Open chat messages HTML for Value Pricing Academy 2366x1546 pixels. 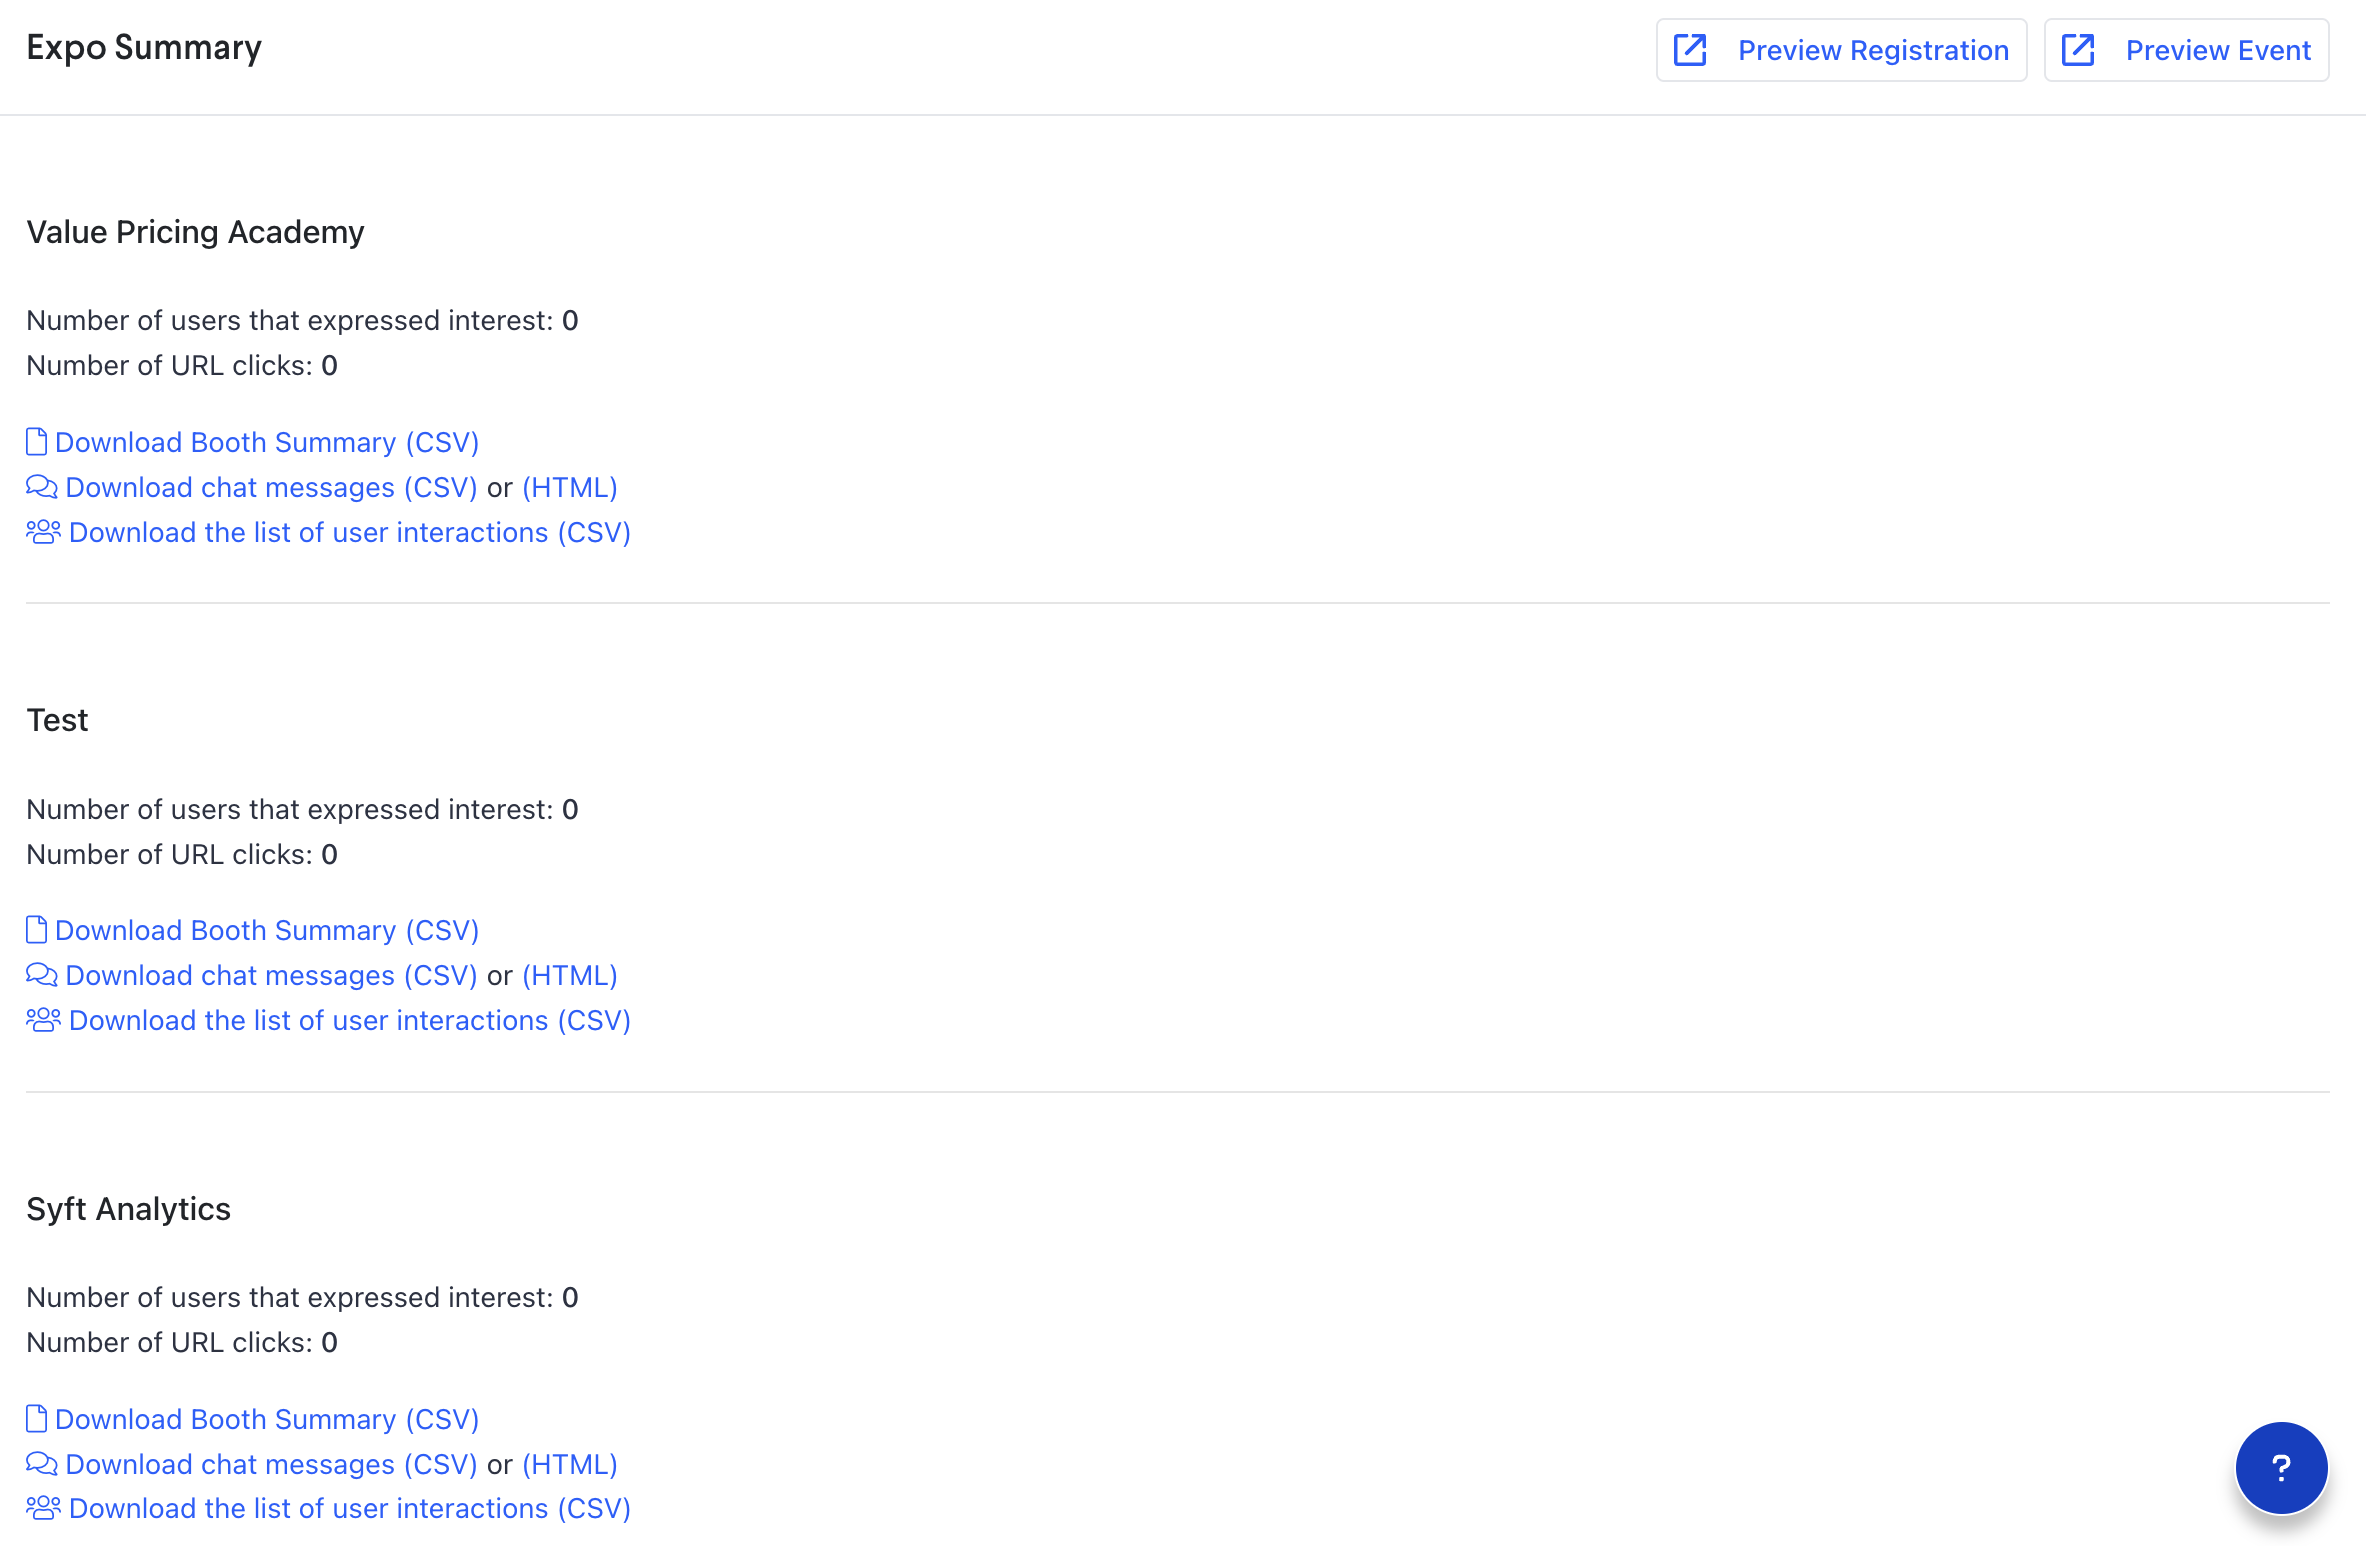click(570, 487)
